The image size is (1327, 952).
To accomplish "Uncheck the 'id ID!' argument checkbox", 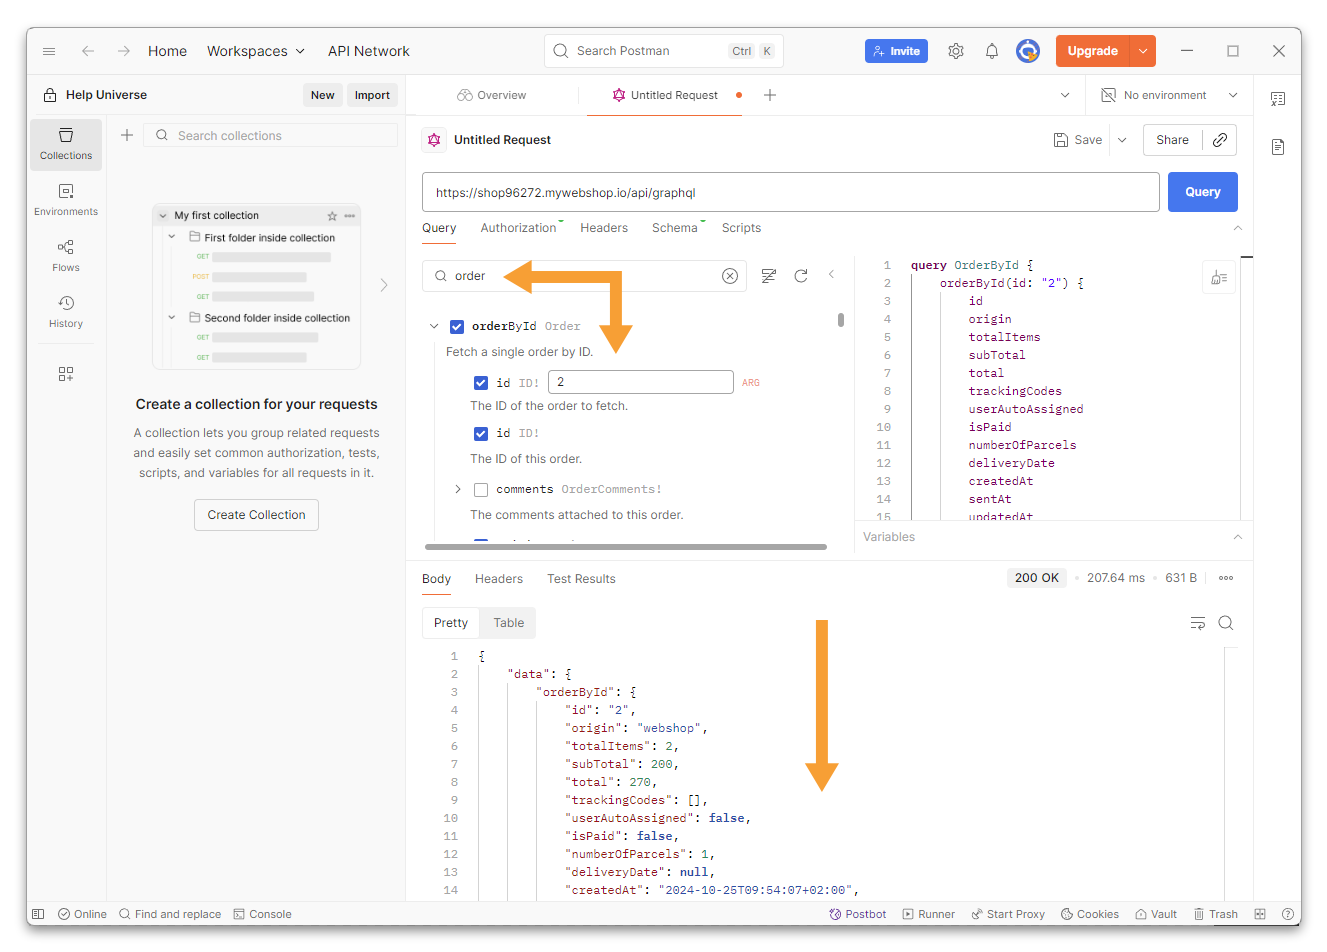I will point(481,383).
